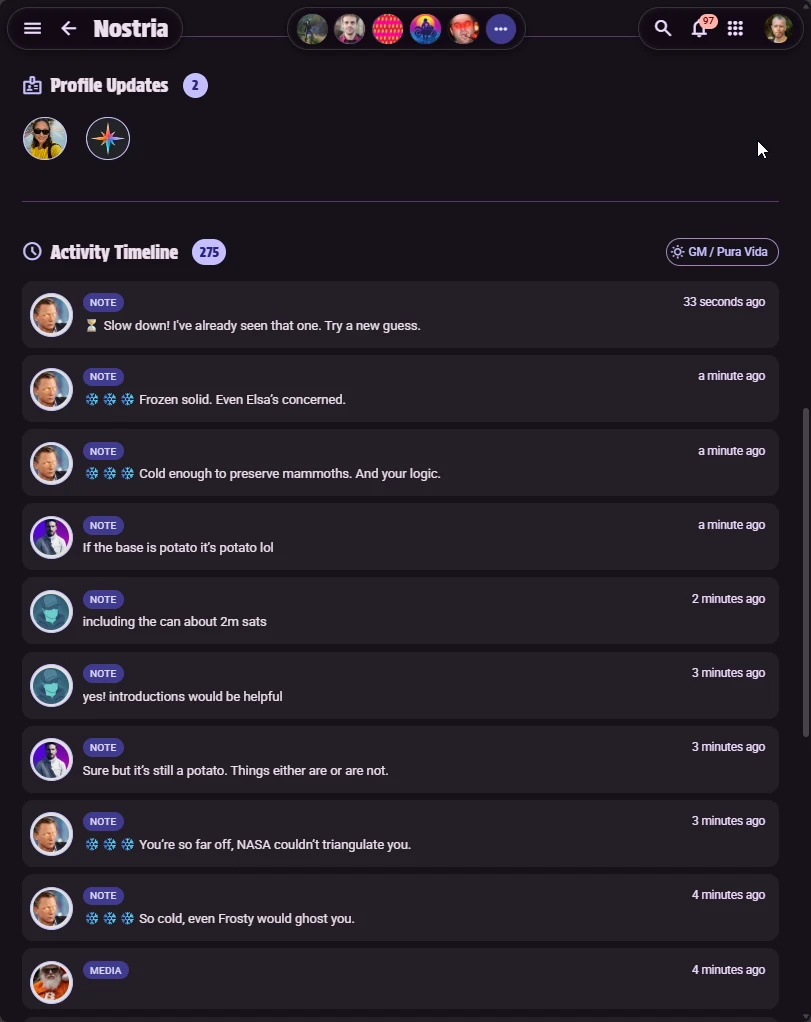Open the hamburger menu
The height and width of the screenshot is (1022, 811).
pos(32,28)
